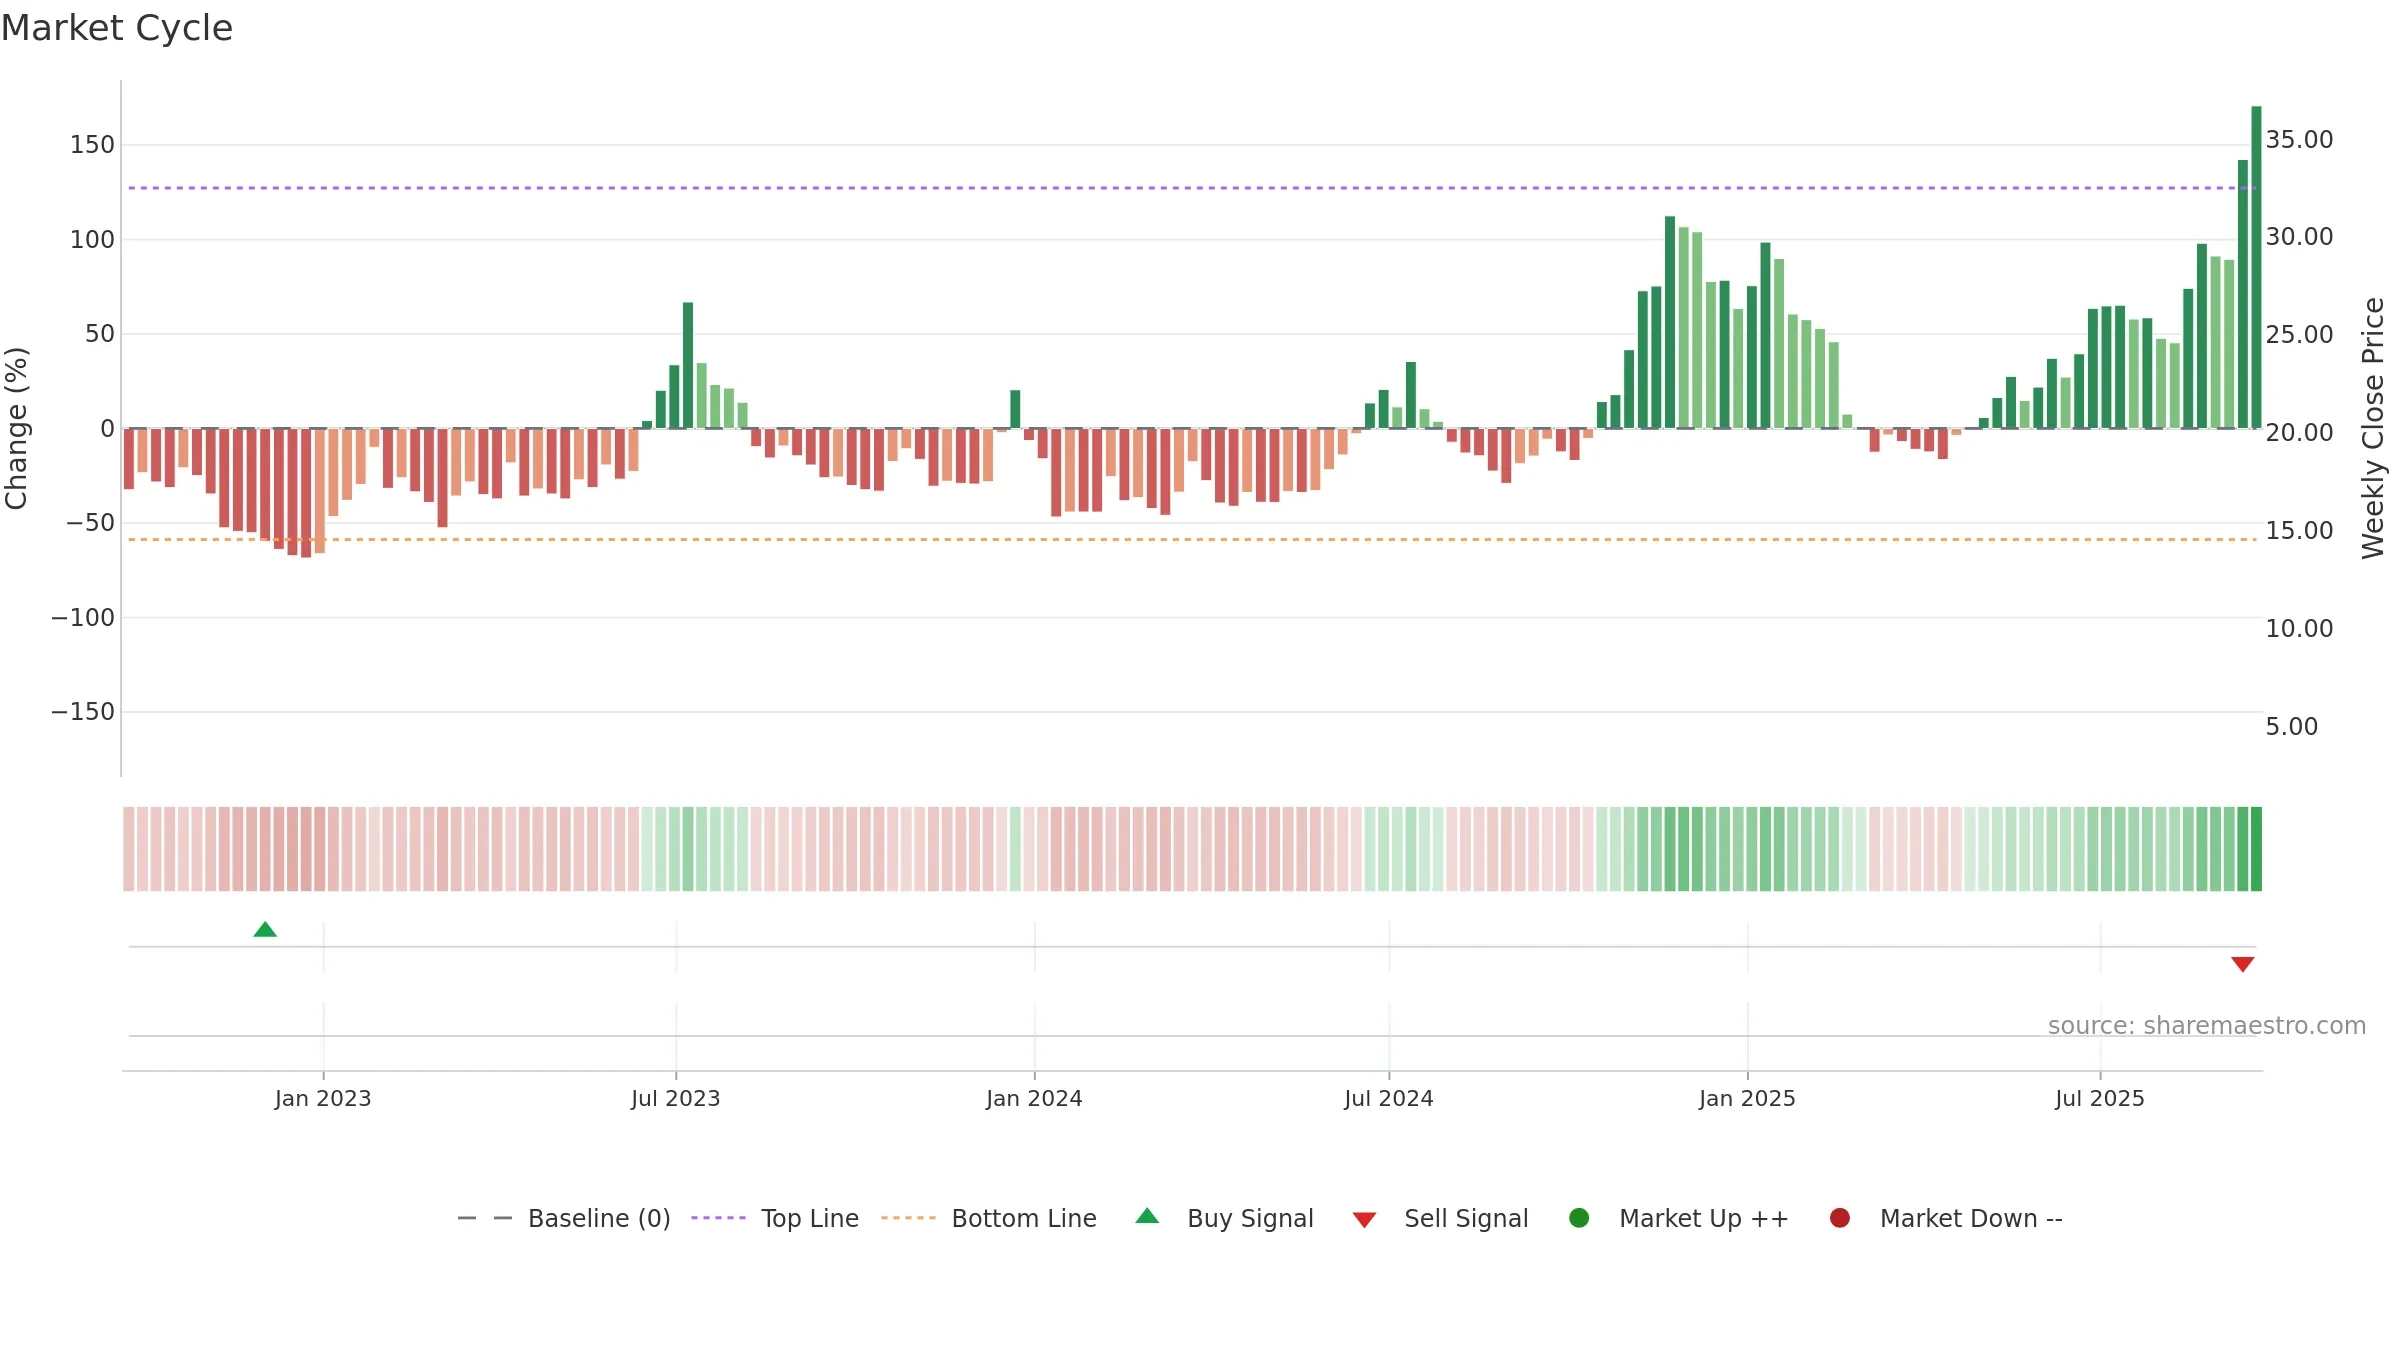Toggle the Bottom Line legend entry
Image resolution: width=2400 pixels, height=1350 pixels.
point(989,1218)
